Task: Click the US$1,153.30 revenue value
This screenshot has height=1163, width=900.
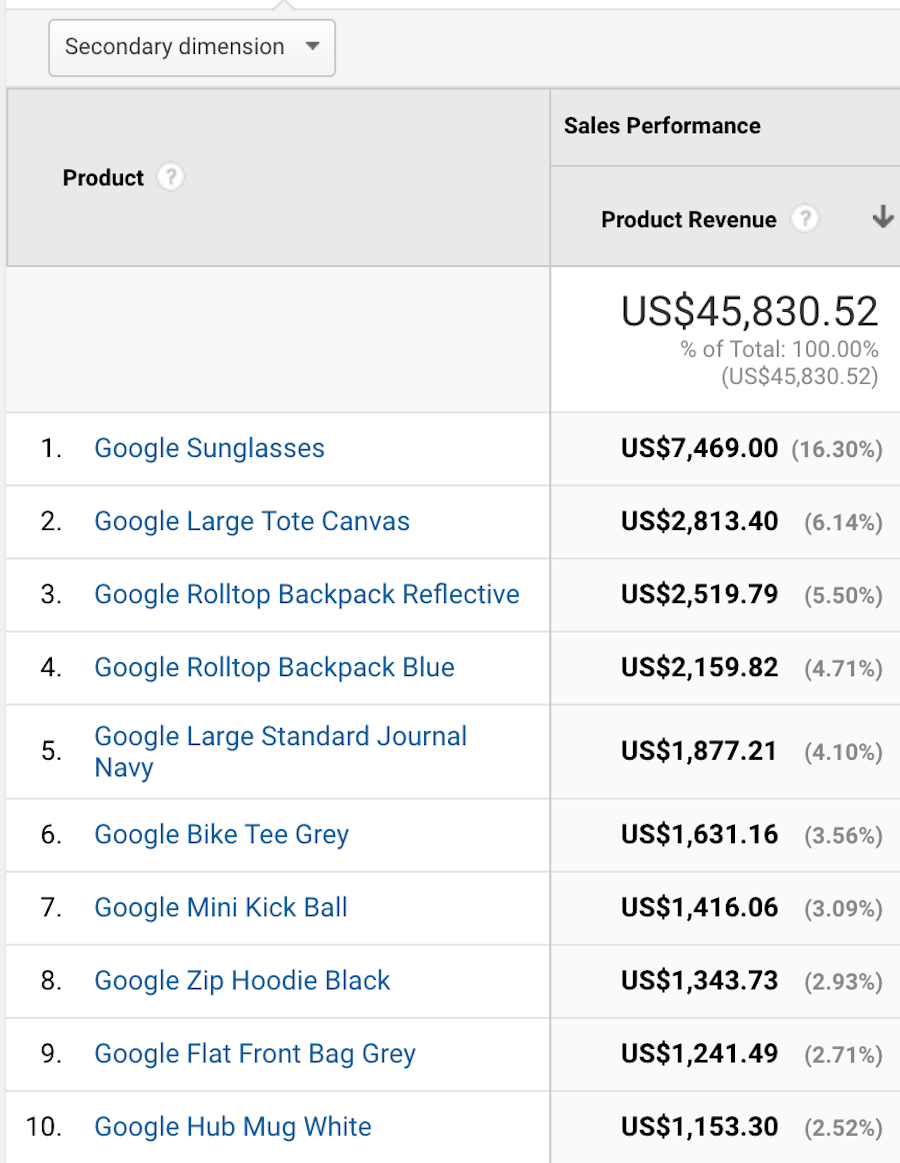Action: (699, 1127)
